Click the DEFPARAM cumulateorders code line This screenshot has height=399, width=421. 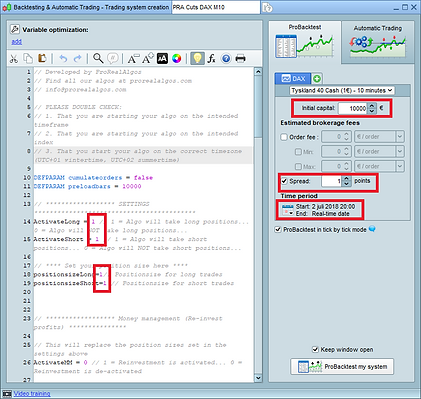[x=93, y=178]
